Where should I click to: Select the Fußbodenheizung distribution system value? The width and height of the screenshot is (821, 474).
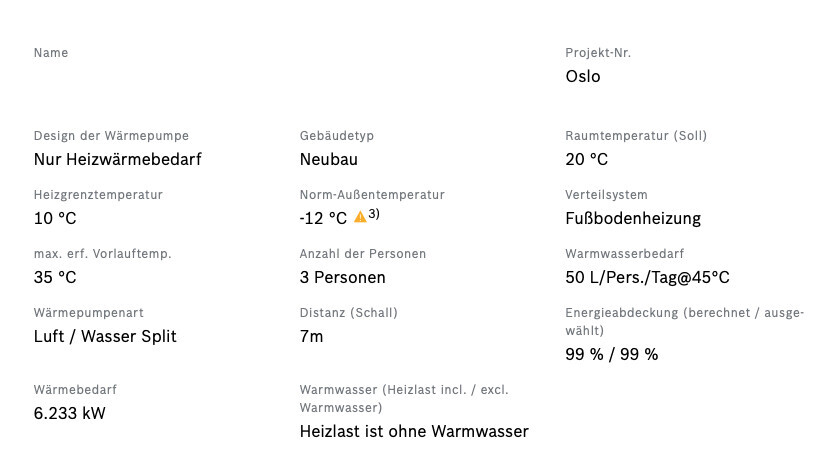[x=633, y=218]
